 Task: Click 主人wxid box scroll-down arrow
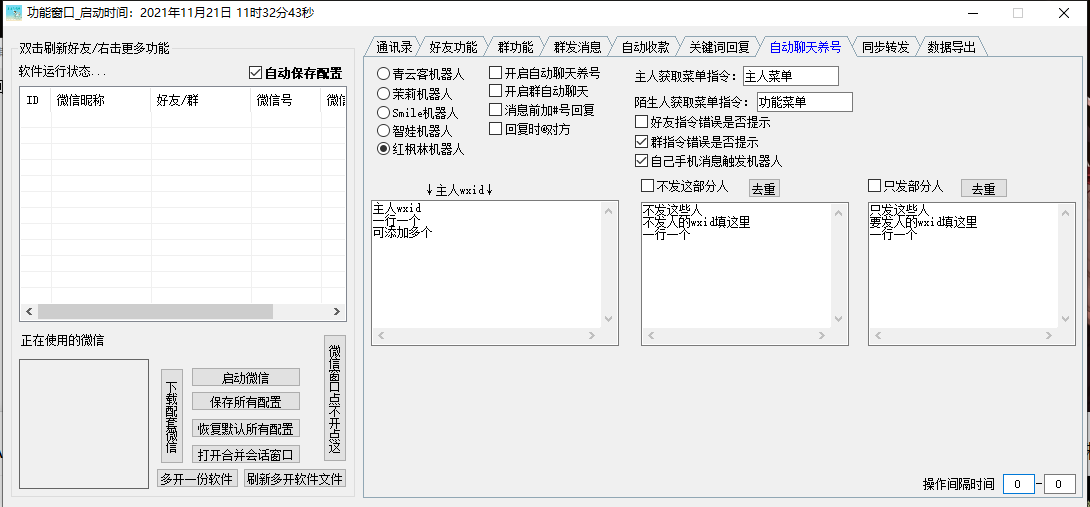tap(609, 319)
